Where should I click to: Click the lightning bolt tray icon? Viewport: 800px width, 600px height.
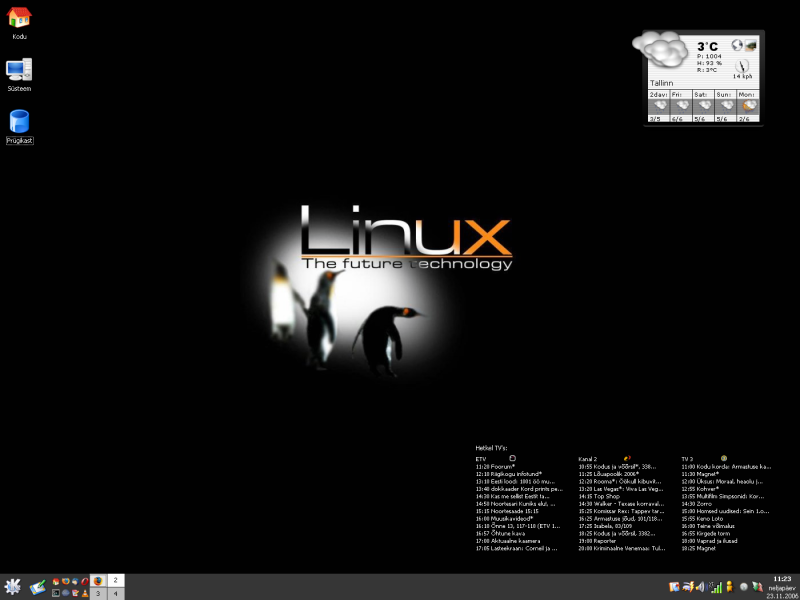click(x=688, y=587)
